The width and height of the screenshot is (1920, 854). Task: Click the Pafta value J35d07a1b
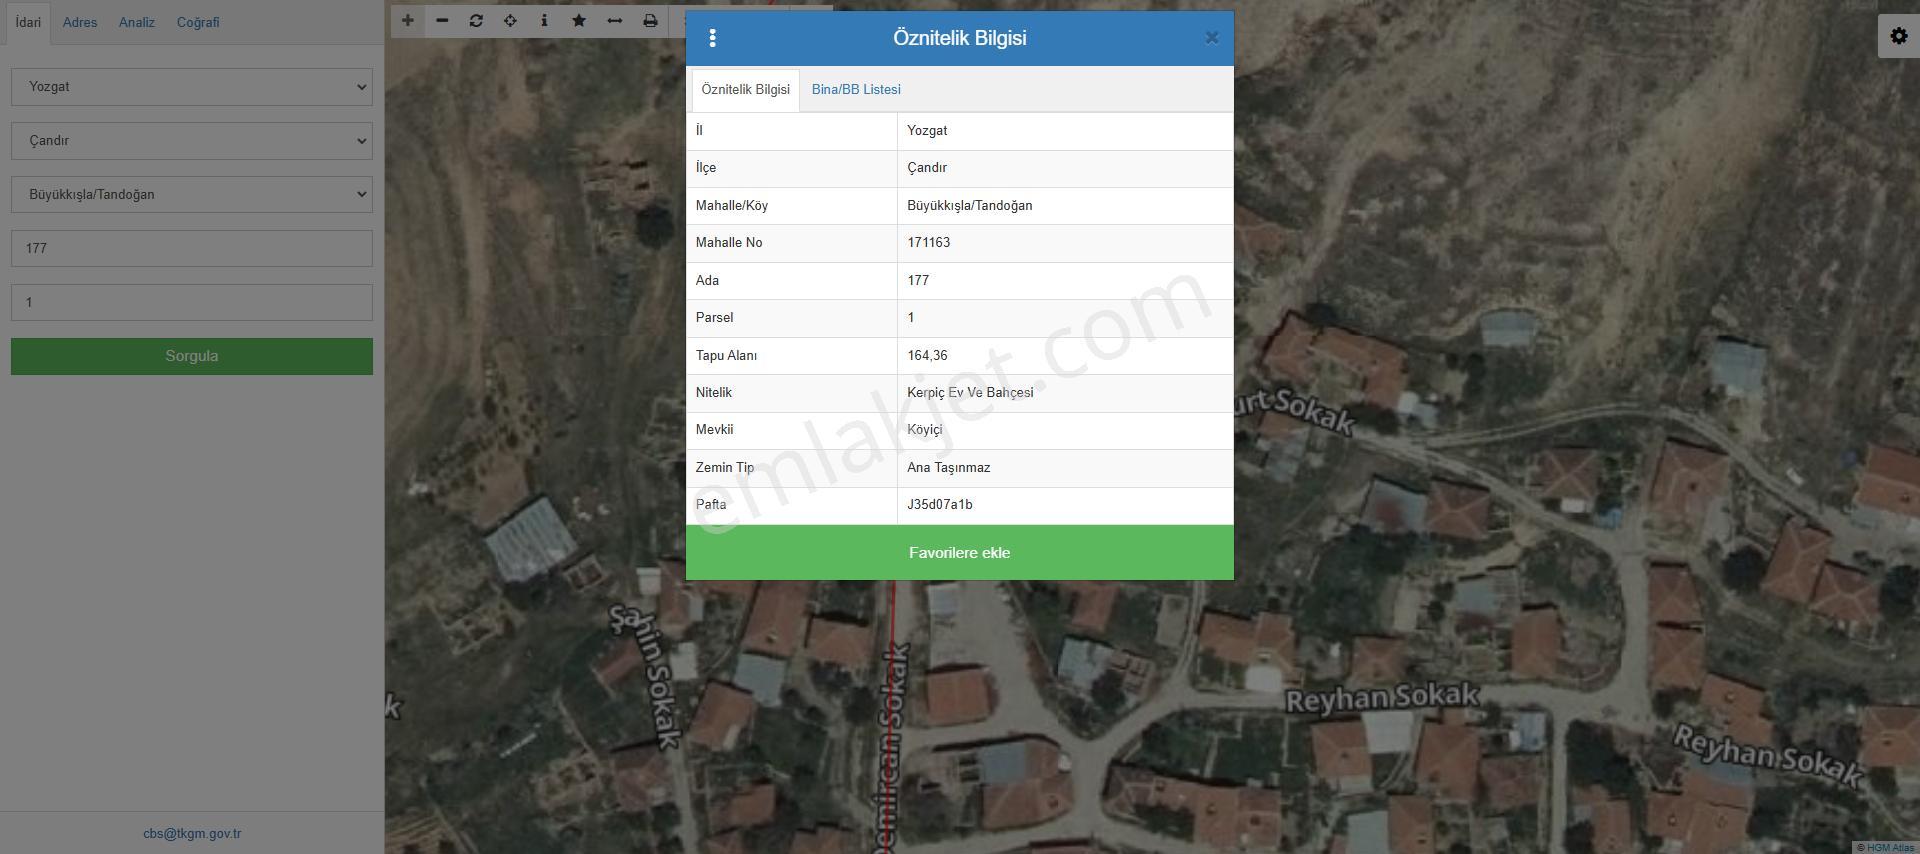pyautogui.click(x=940, y=505)
